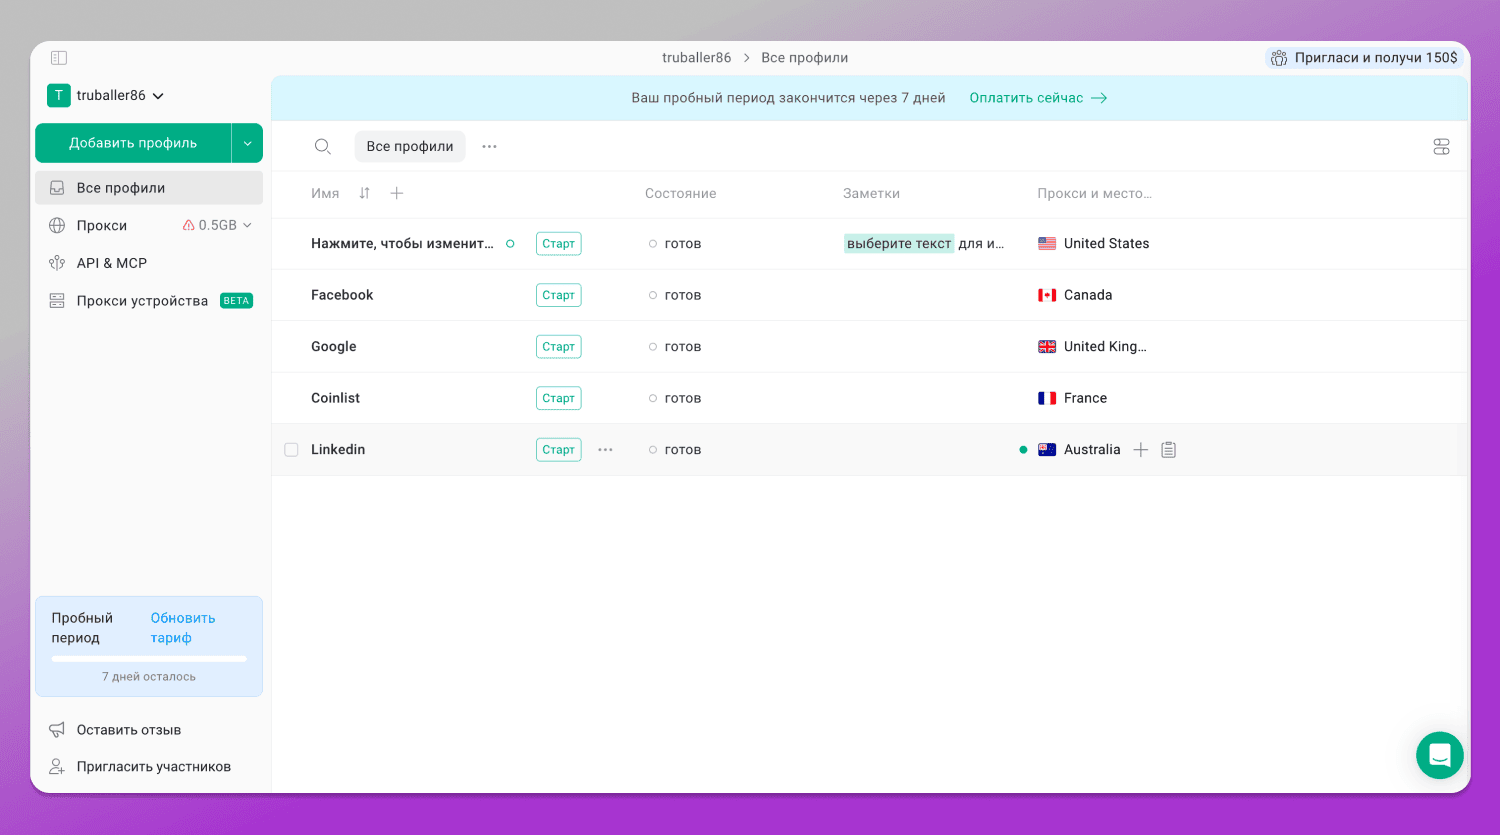Click the arrow after Оплатить сейчас
The image size is (1500, 835).
1099,98
